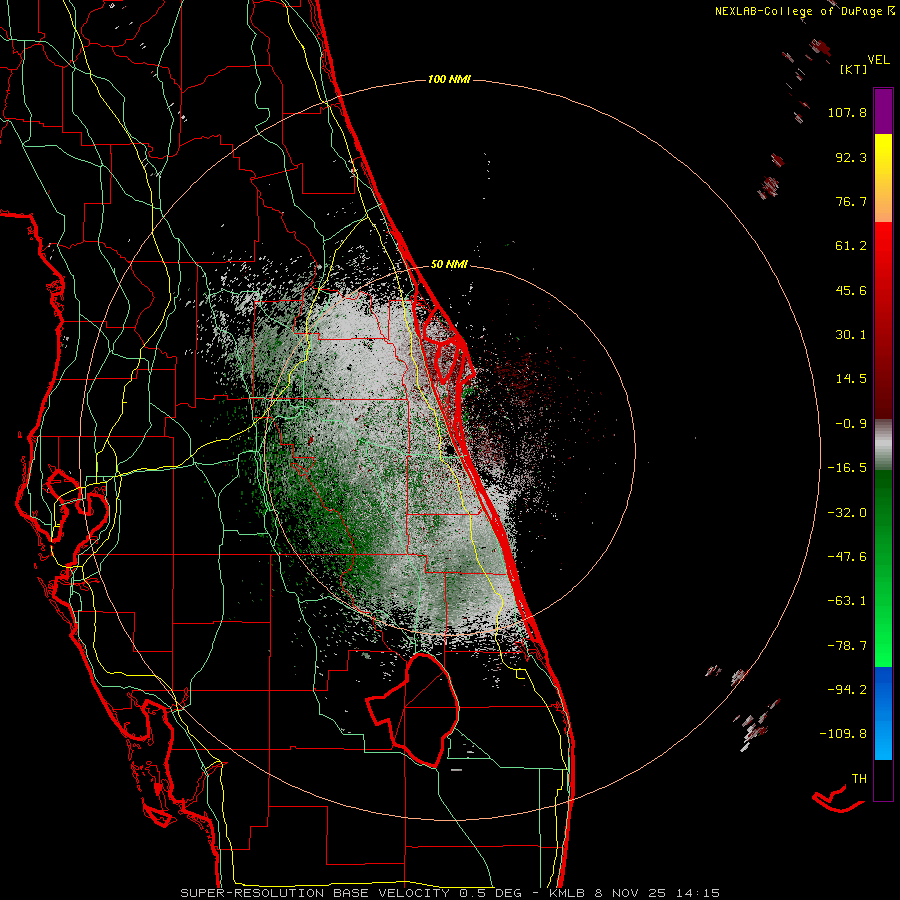Click the 100 NMI range ring label
Image resolution: width=900 pixels, height=900 pixels.
pos(449,79)
